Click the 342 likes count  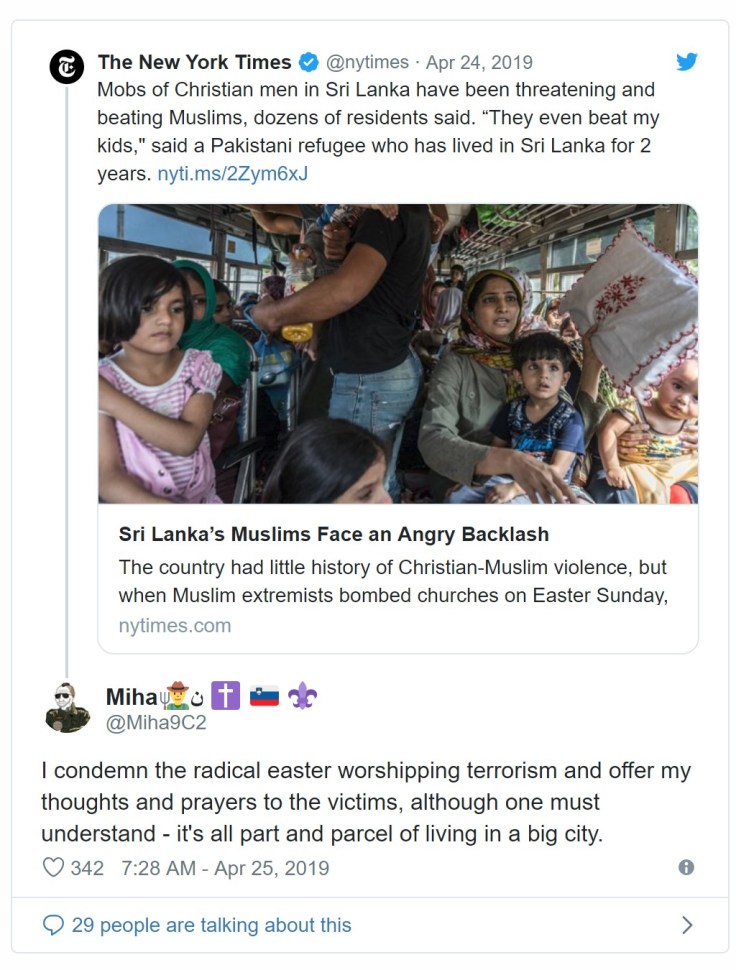point(87,868)
